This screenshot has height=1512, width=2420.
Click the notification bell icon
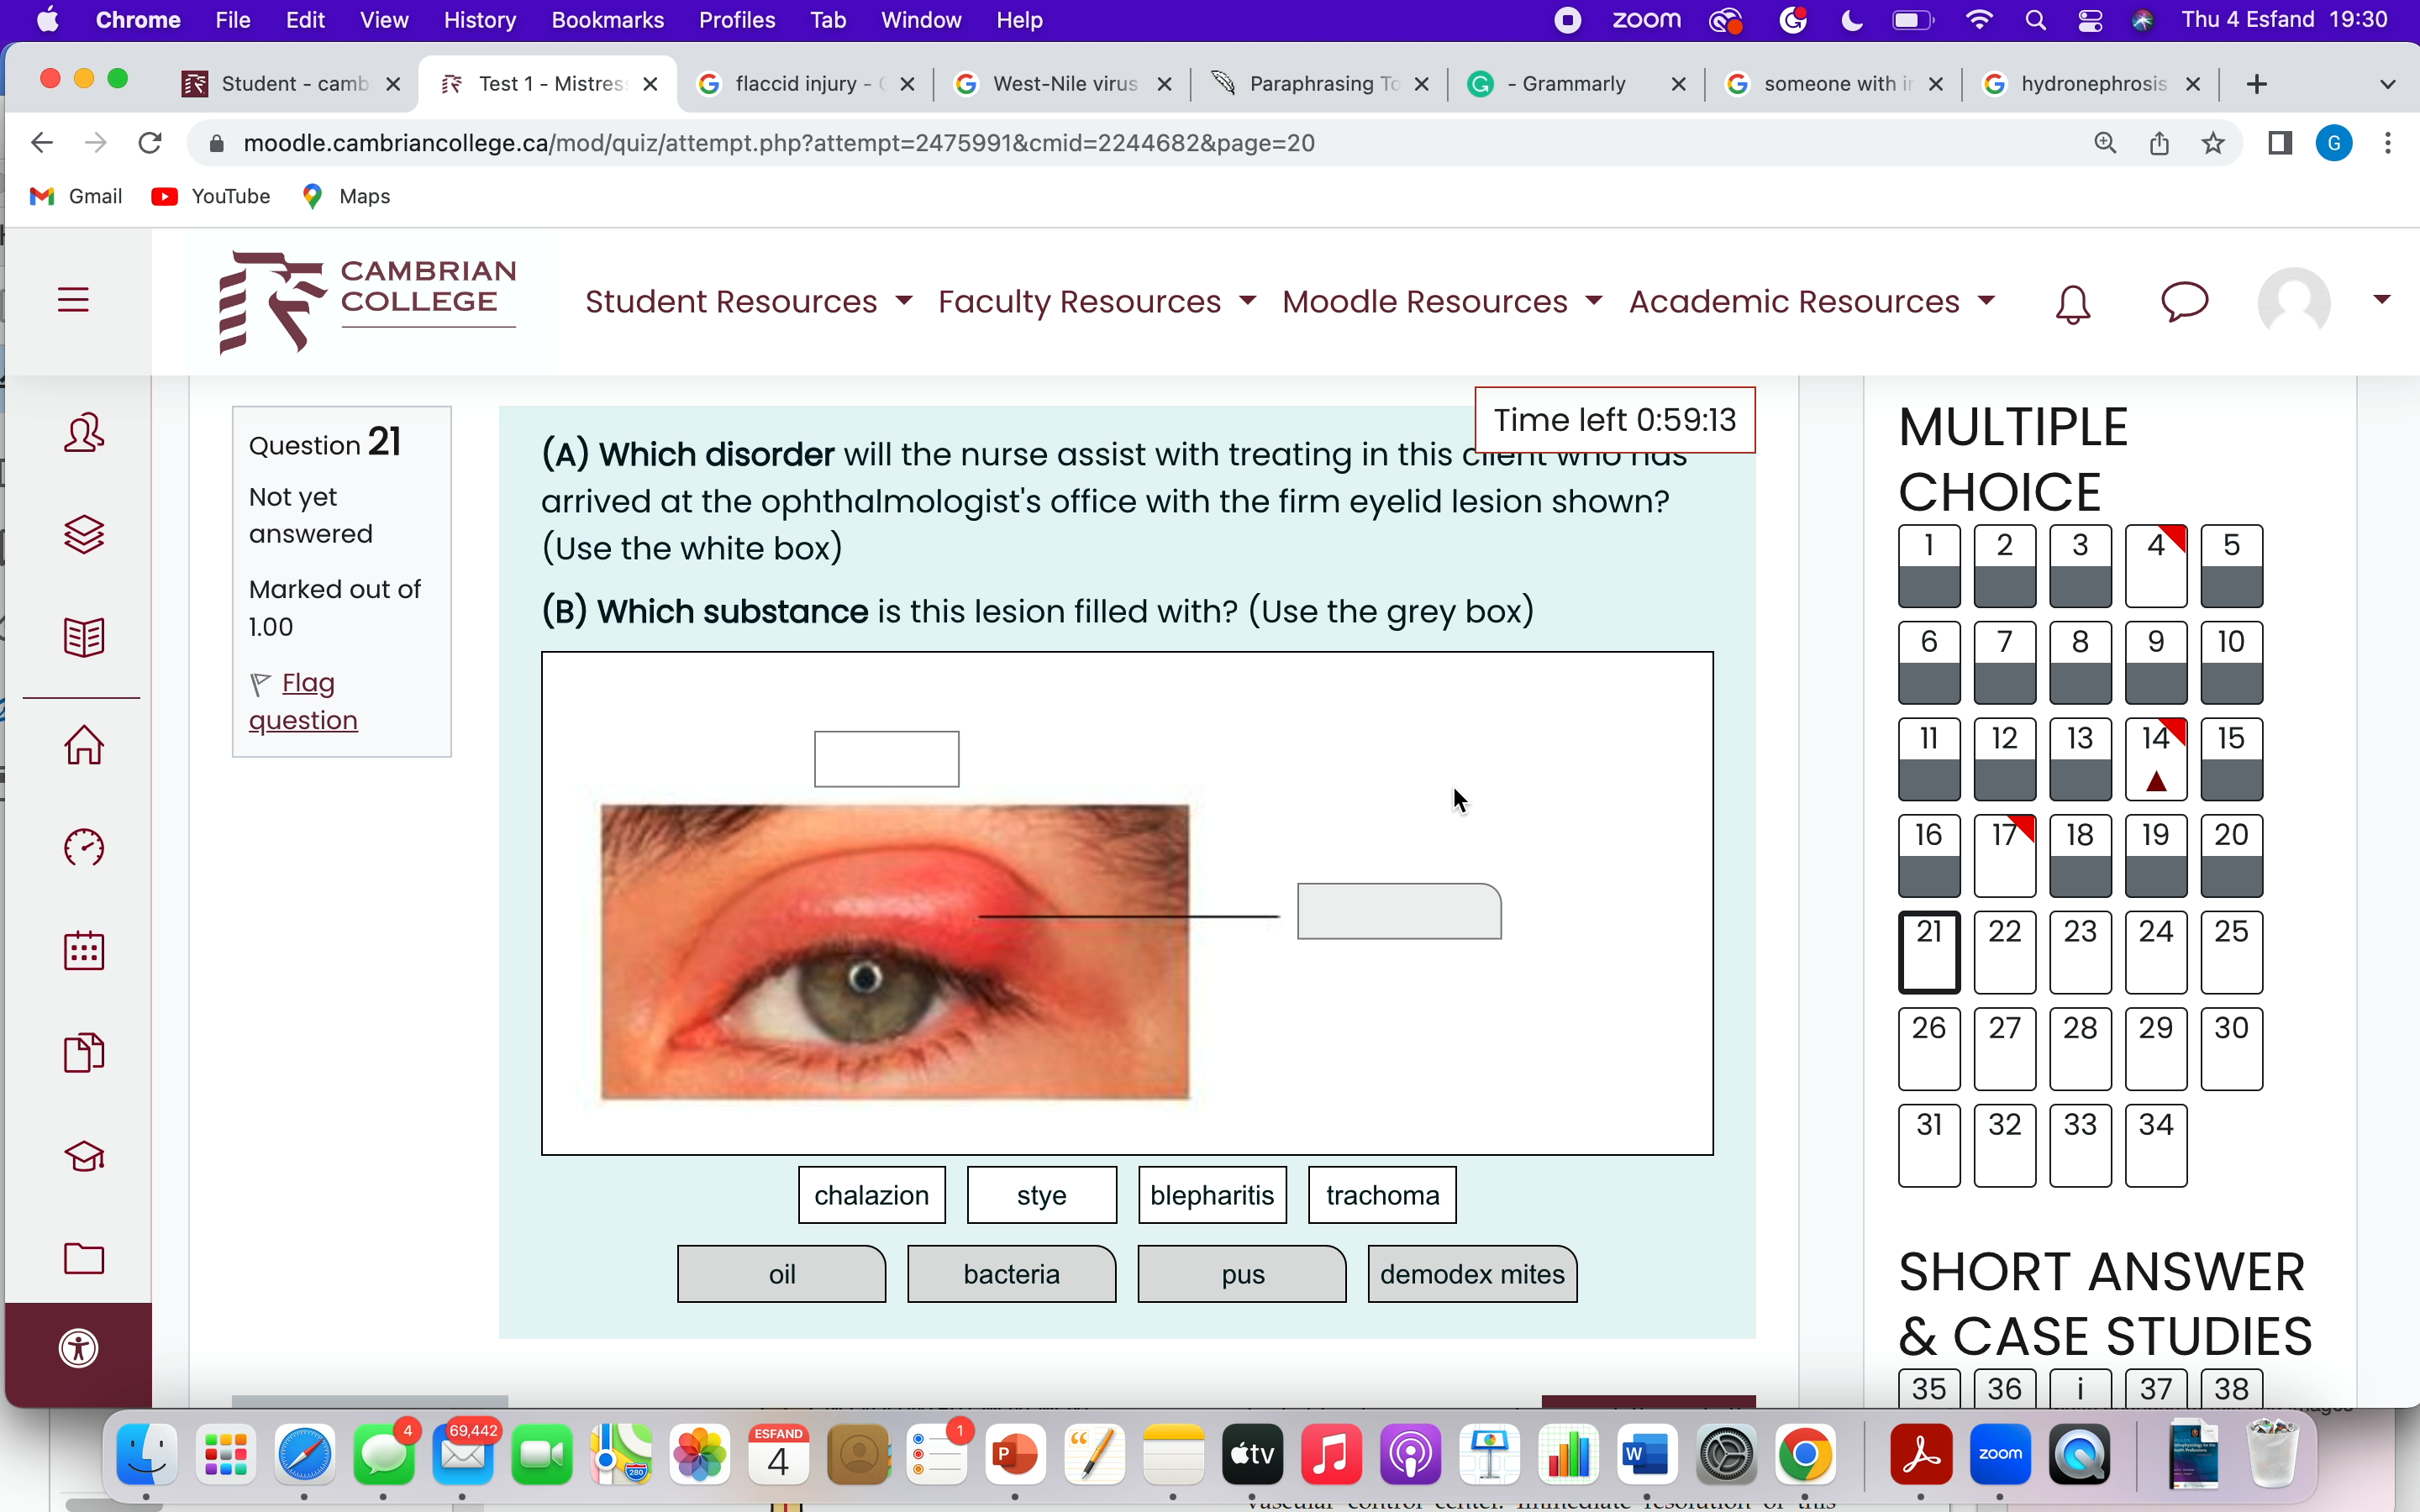pos(2072,303)
